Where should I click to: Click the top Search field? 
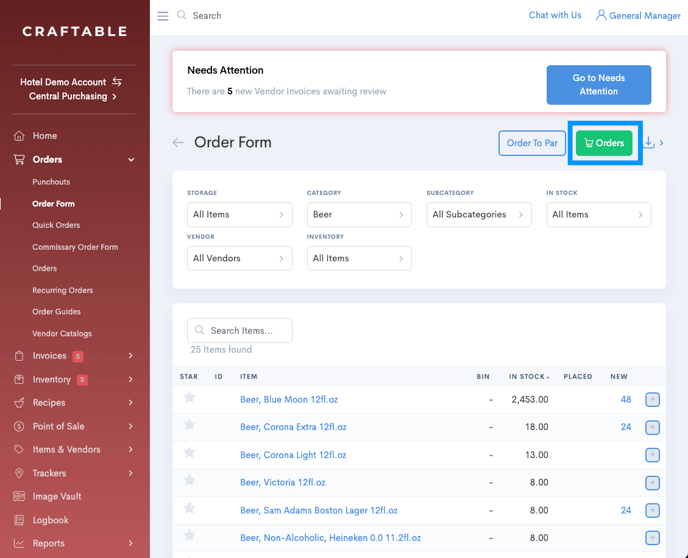click(207, 16)
